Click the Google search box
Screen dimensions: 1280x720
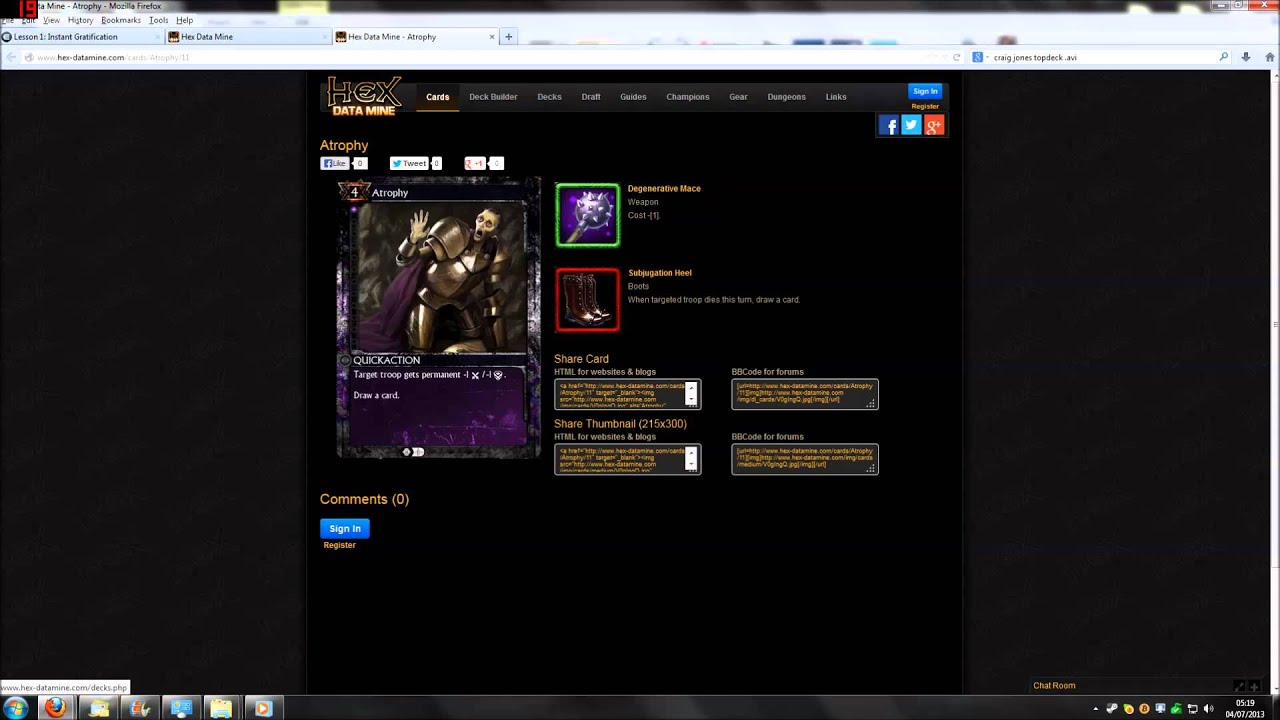pyautogui.click(x=1100, y=57)
